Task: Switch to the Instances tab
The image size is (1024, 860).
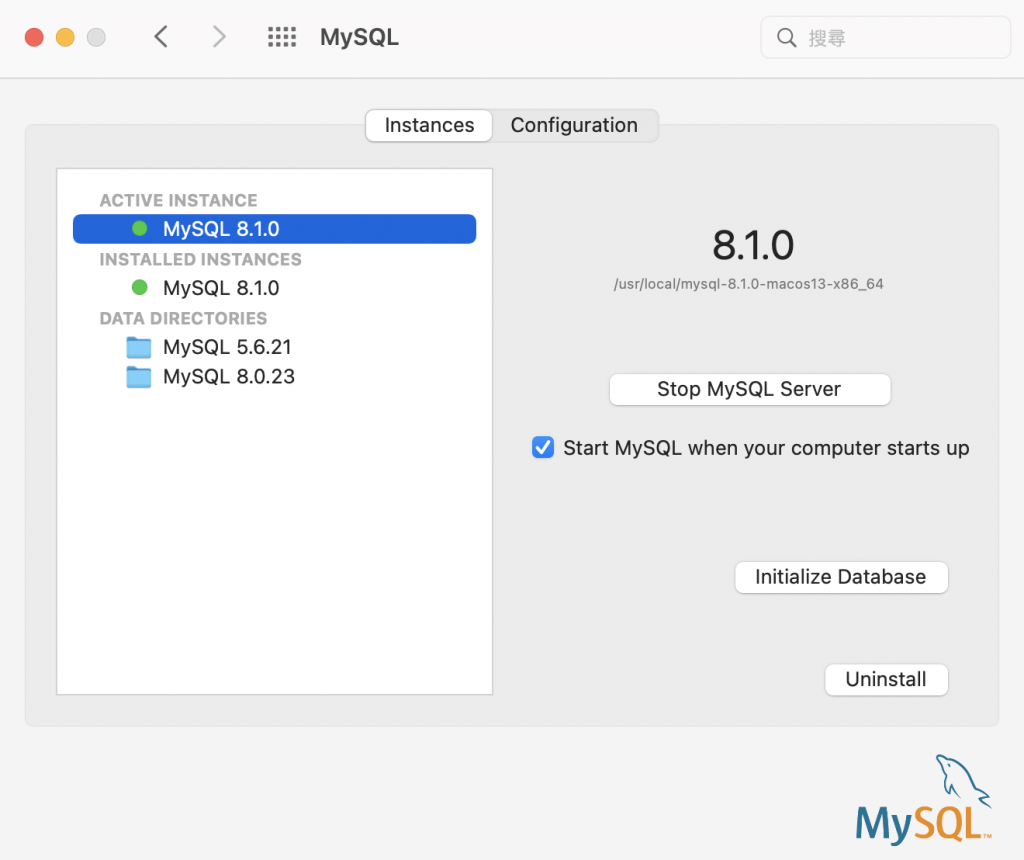Action: click(429, 125)
